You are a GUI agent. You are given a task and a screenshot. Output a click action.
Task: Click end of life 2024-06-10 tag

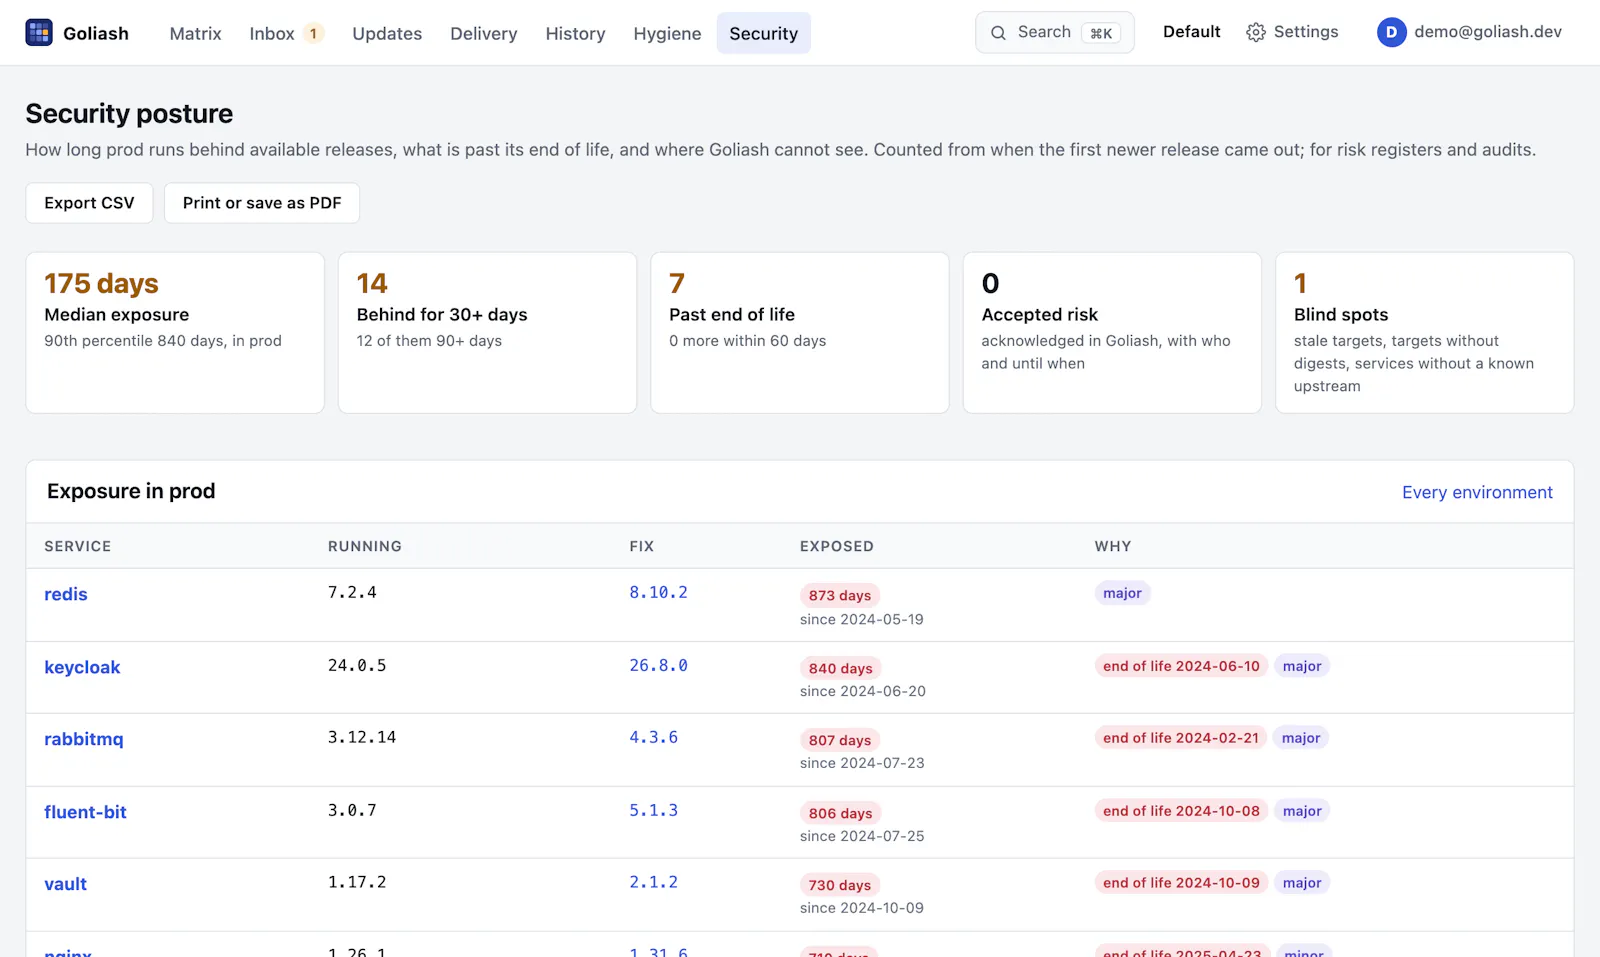pos(1181,666)
